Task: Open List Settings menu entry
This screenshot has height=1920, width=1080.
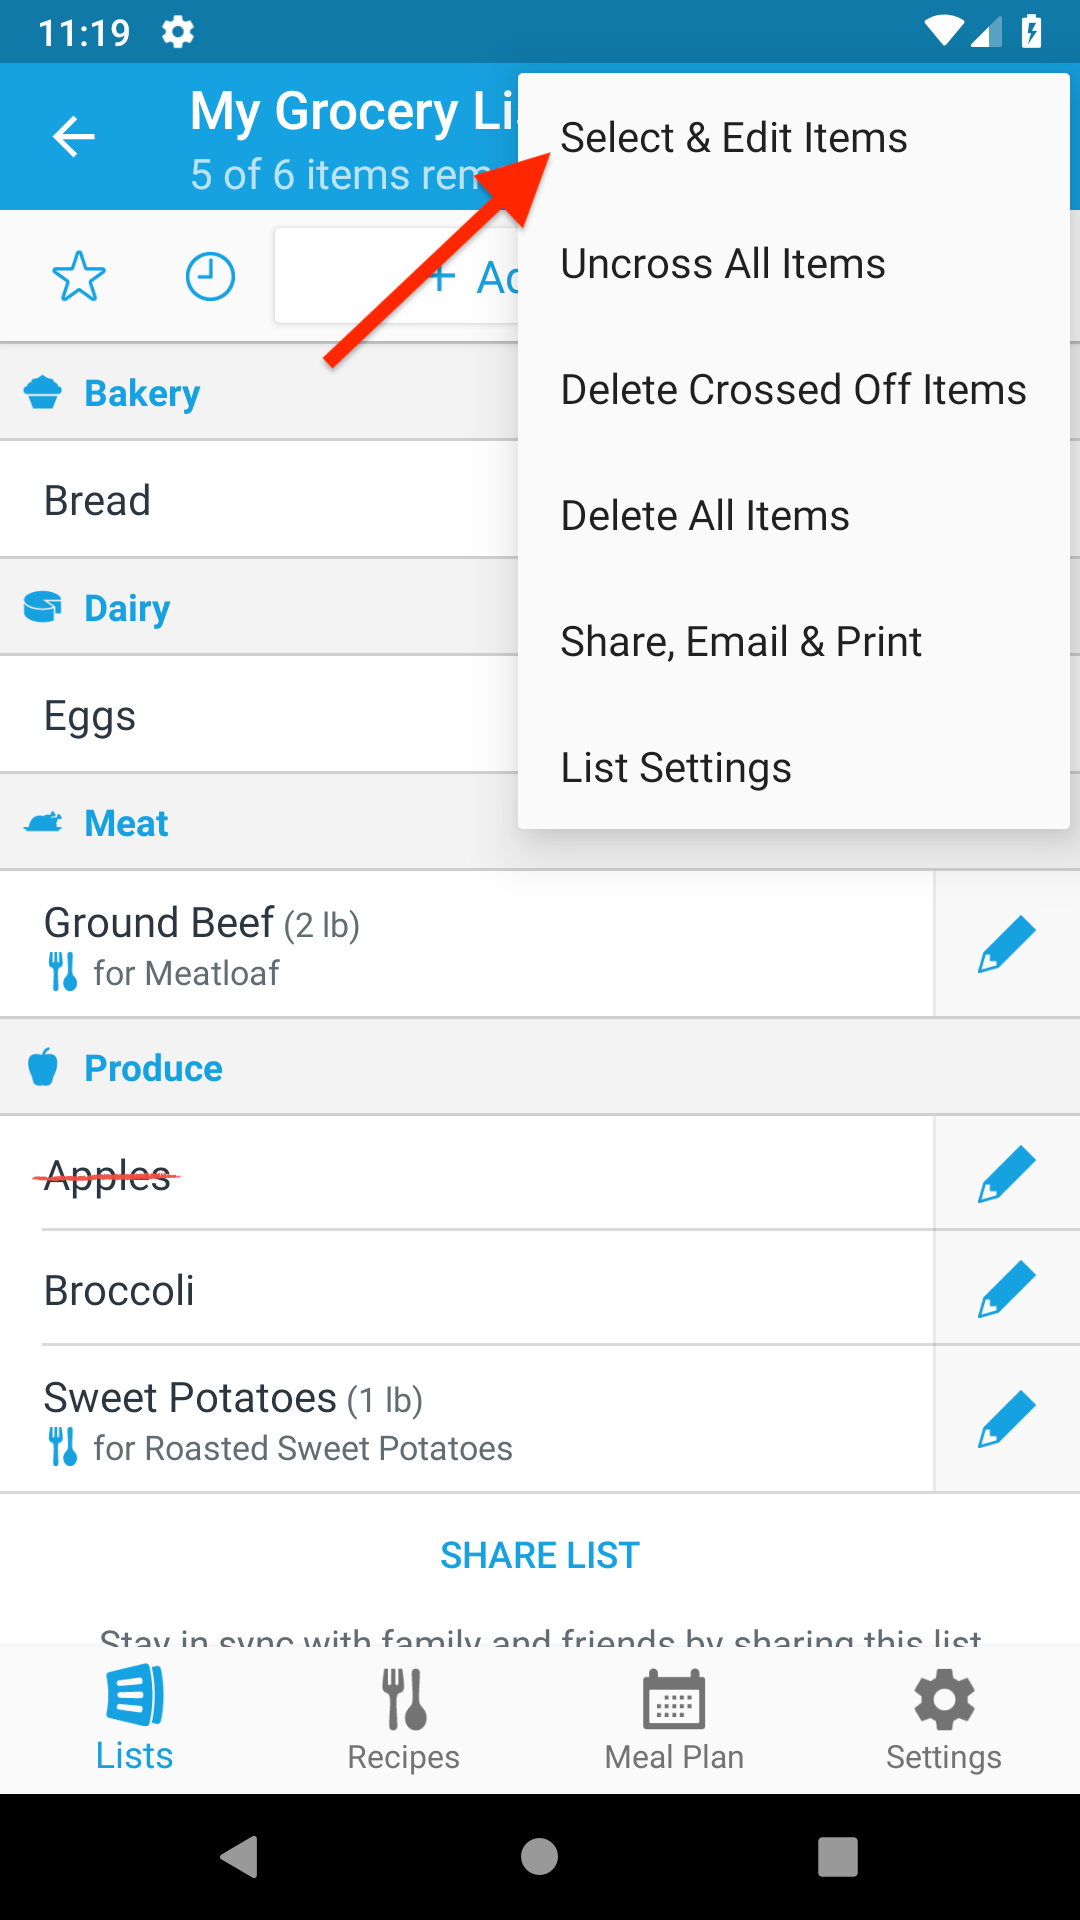Action: pyautogui.click(x=676, y=768)
